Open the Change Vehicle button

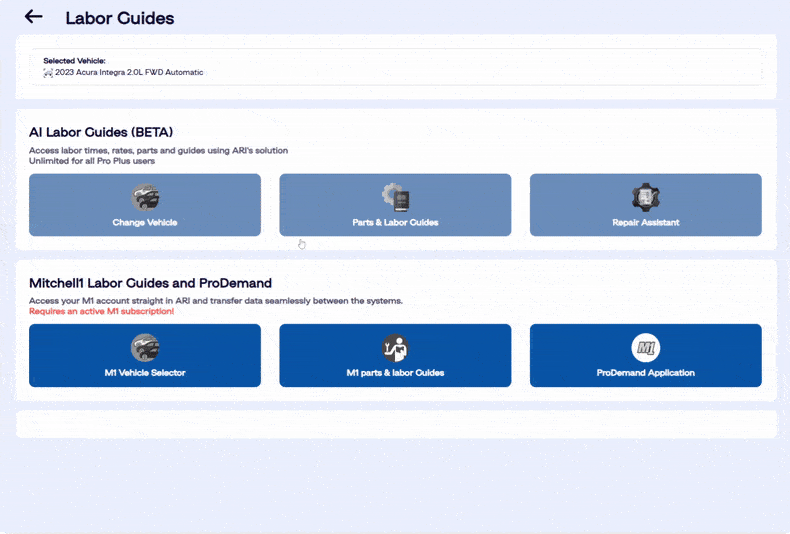(145, 222)
